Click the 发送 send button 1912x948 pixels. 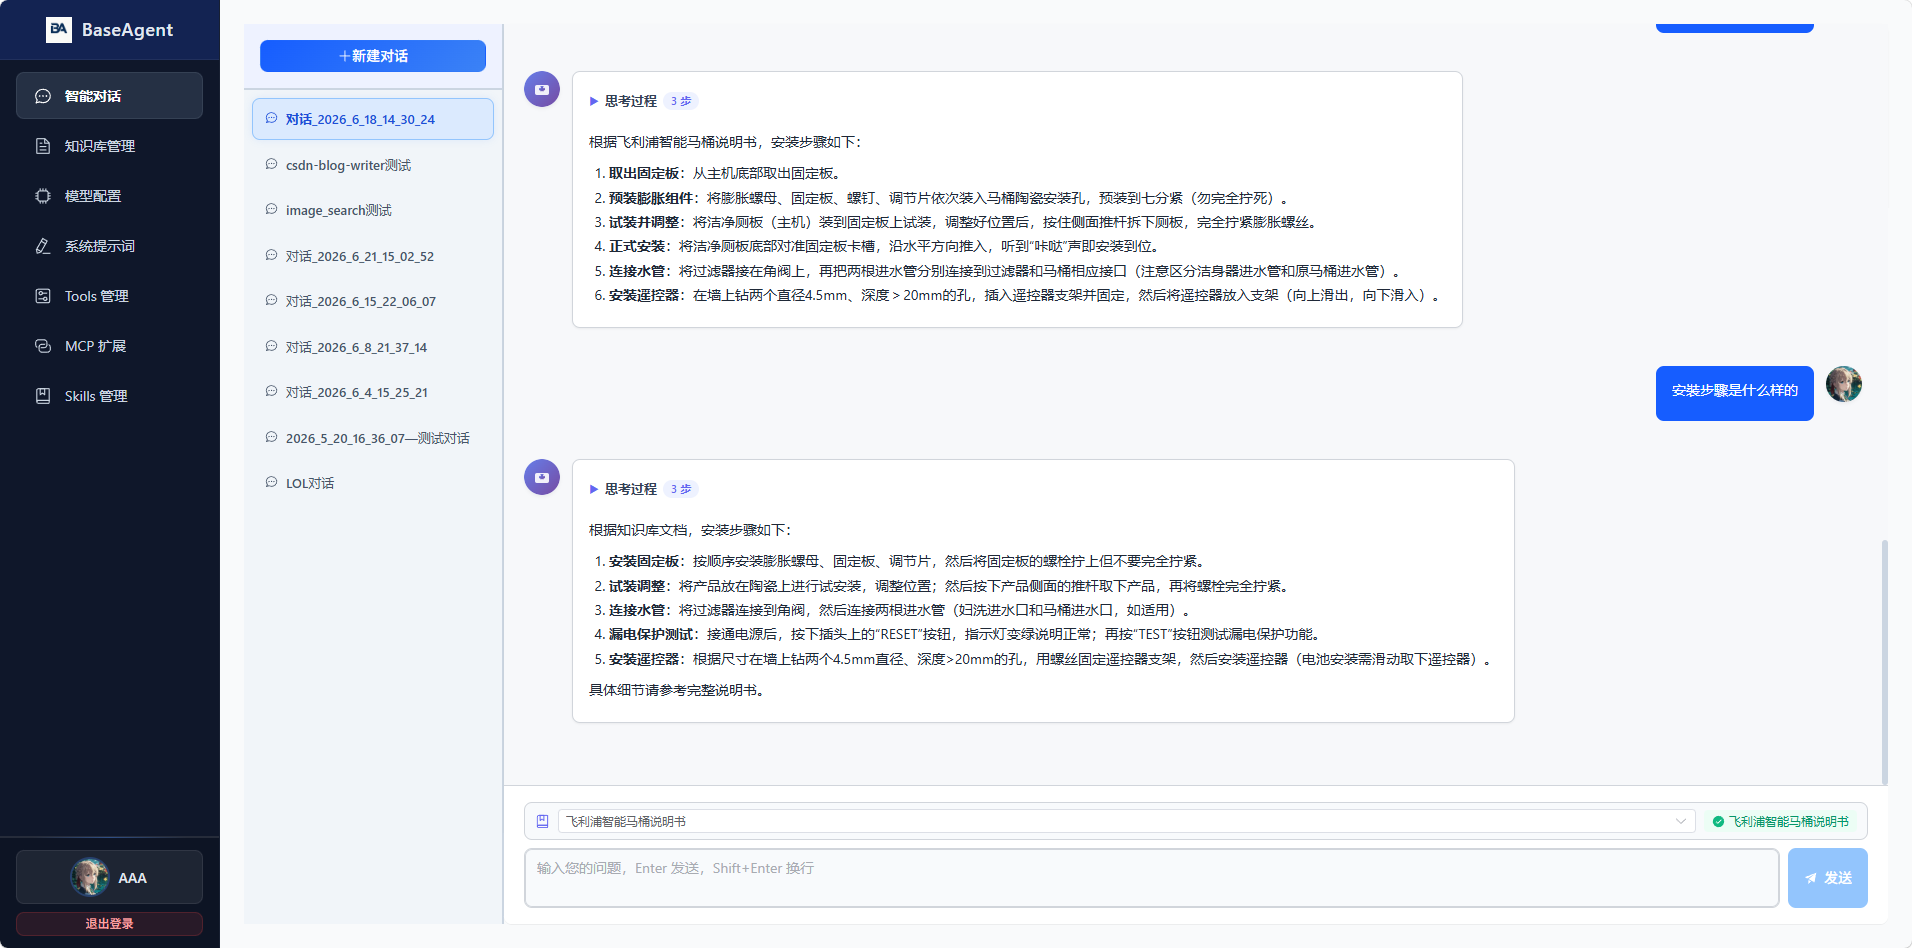(x=1827, y=878)
